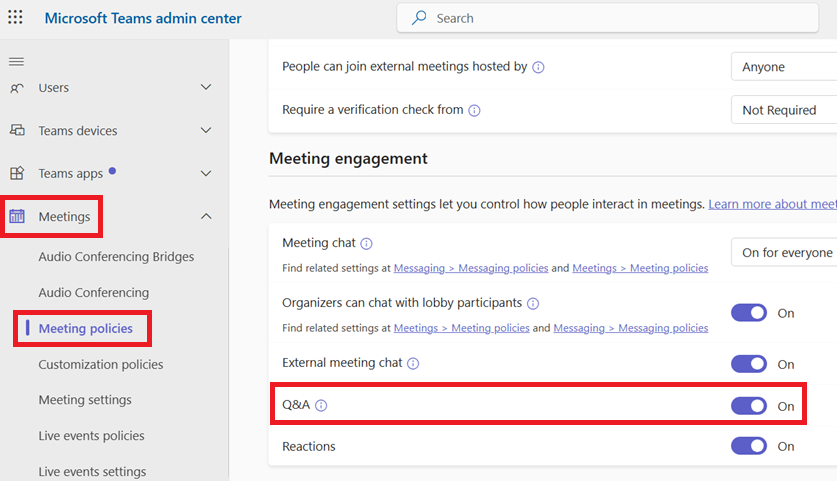Follow Meeting policies link under lobby chat
838x481 pixels.
[462, 328]
